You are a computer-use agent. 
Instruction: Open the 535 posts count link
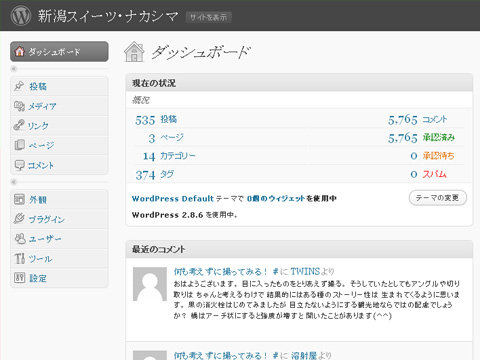tap(145, 120)
